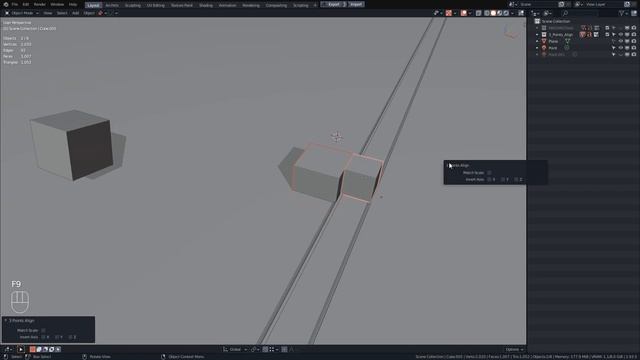Switch to the Sculpting workspace tab
This screenshot has width=640, height=360.
133,5
